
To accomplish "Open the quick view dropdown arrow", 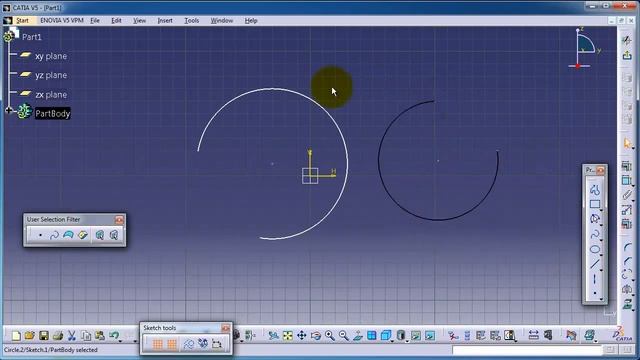I will 392,340.
